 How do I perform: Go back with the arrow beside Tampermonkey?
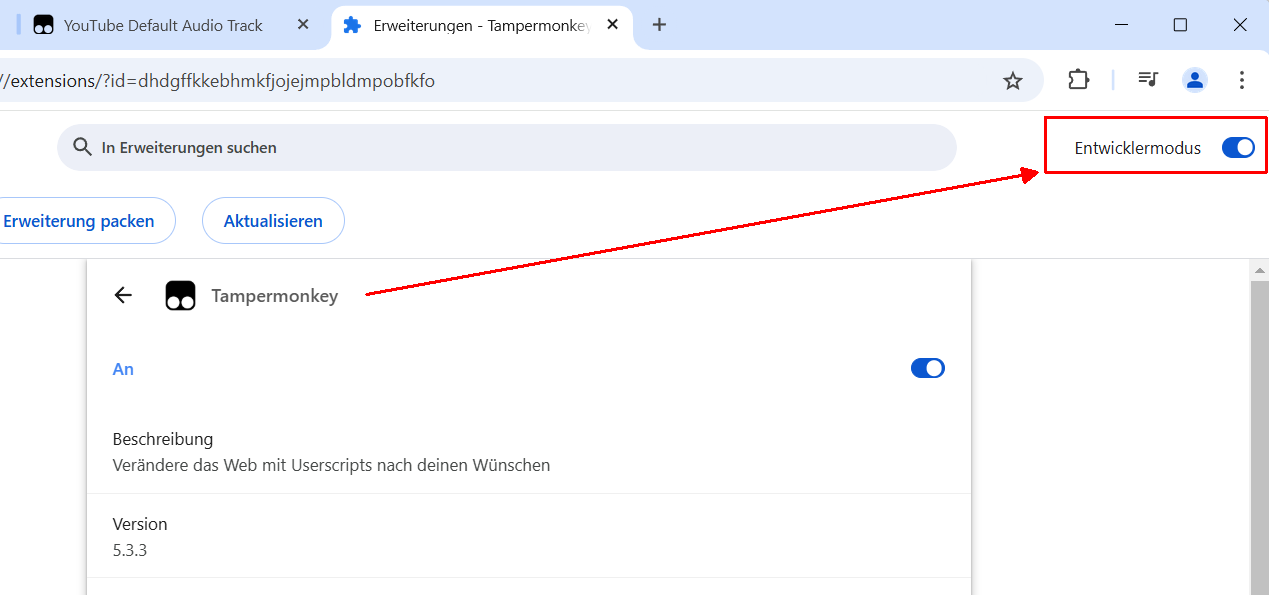[123, 295]
